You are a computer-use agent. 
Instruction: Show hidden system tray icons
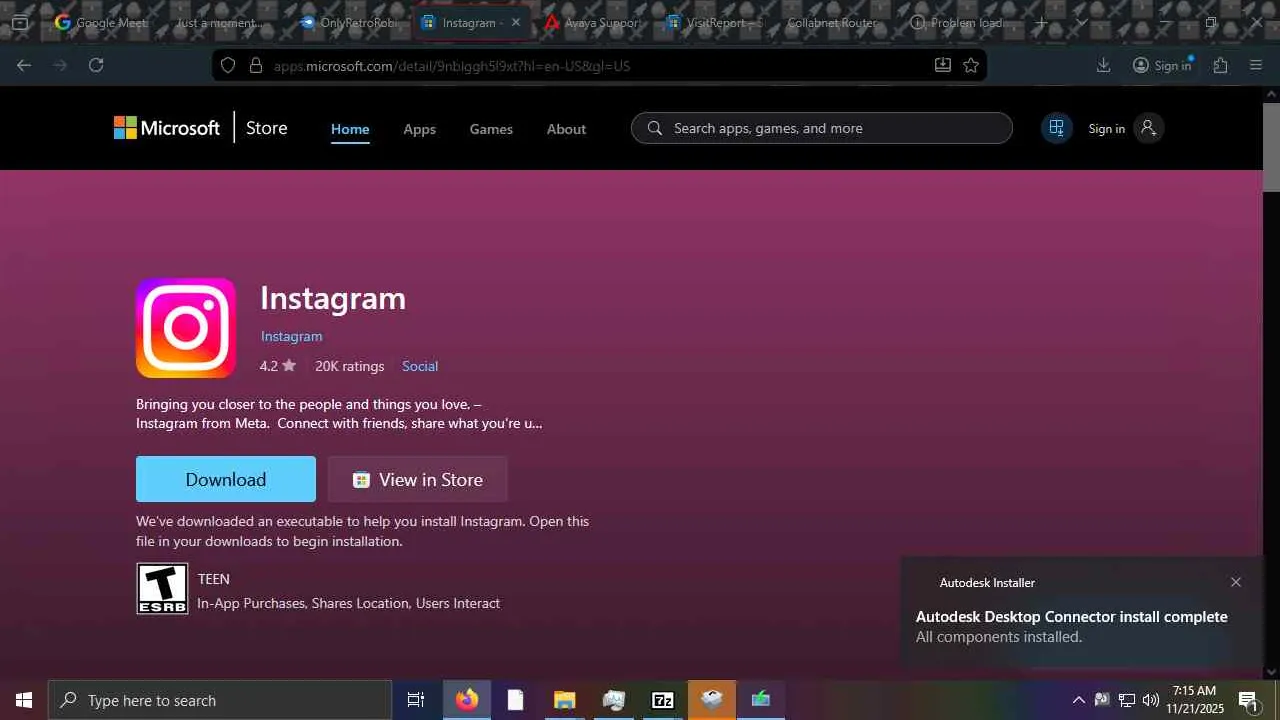[1078, 700]
